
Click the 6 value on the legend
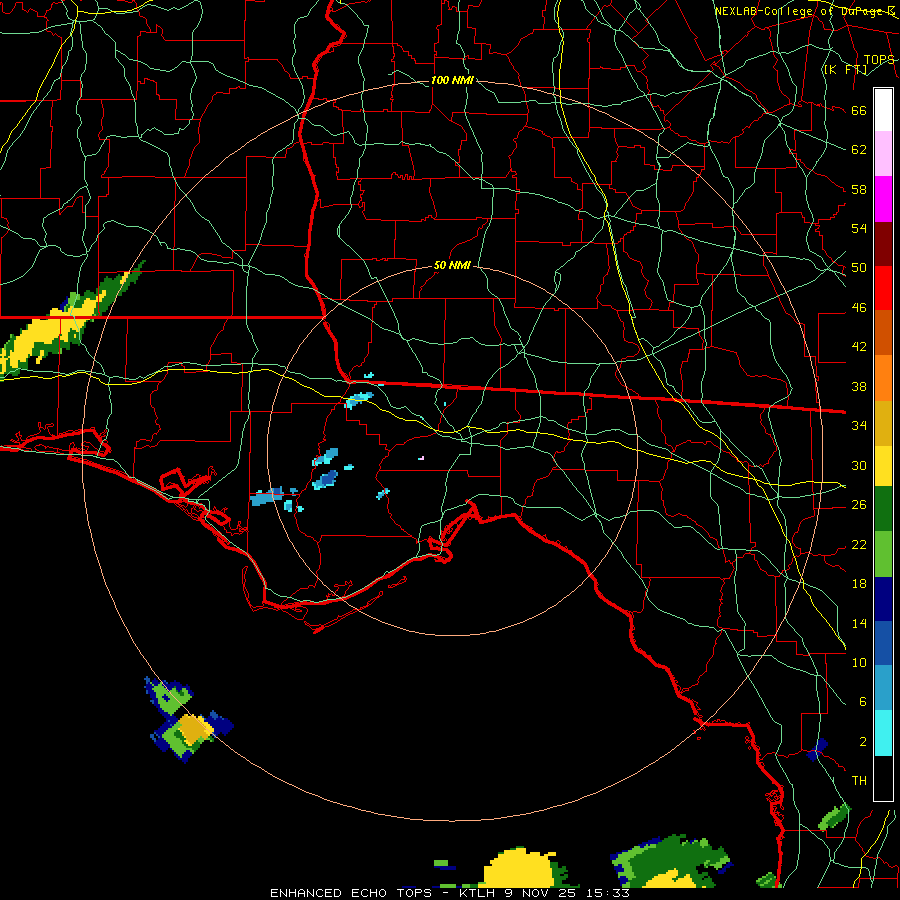862,702
